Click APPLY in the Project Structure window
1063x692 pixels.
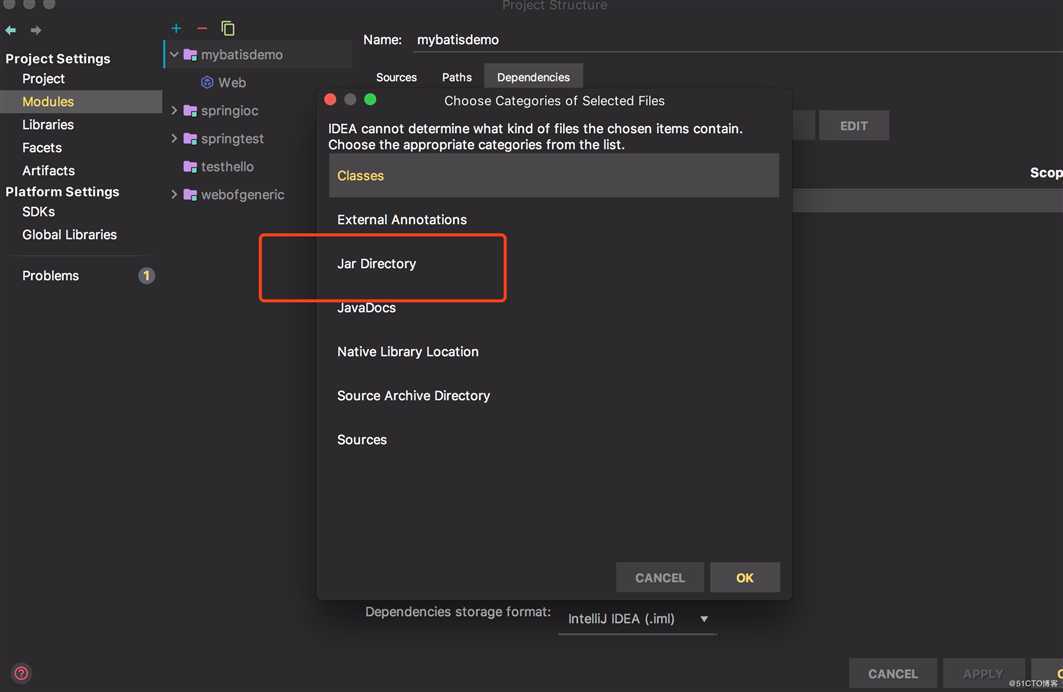point(983,674)
